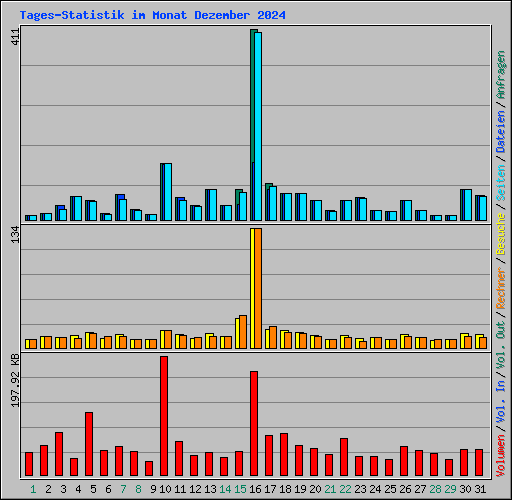Click day label '4' on the x-axis

click(78, 489)
